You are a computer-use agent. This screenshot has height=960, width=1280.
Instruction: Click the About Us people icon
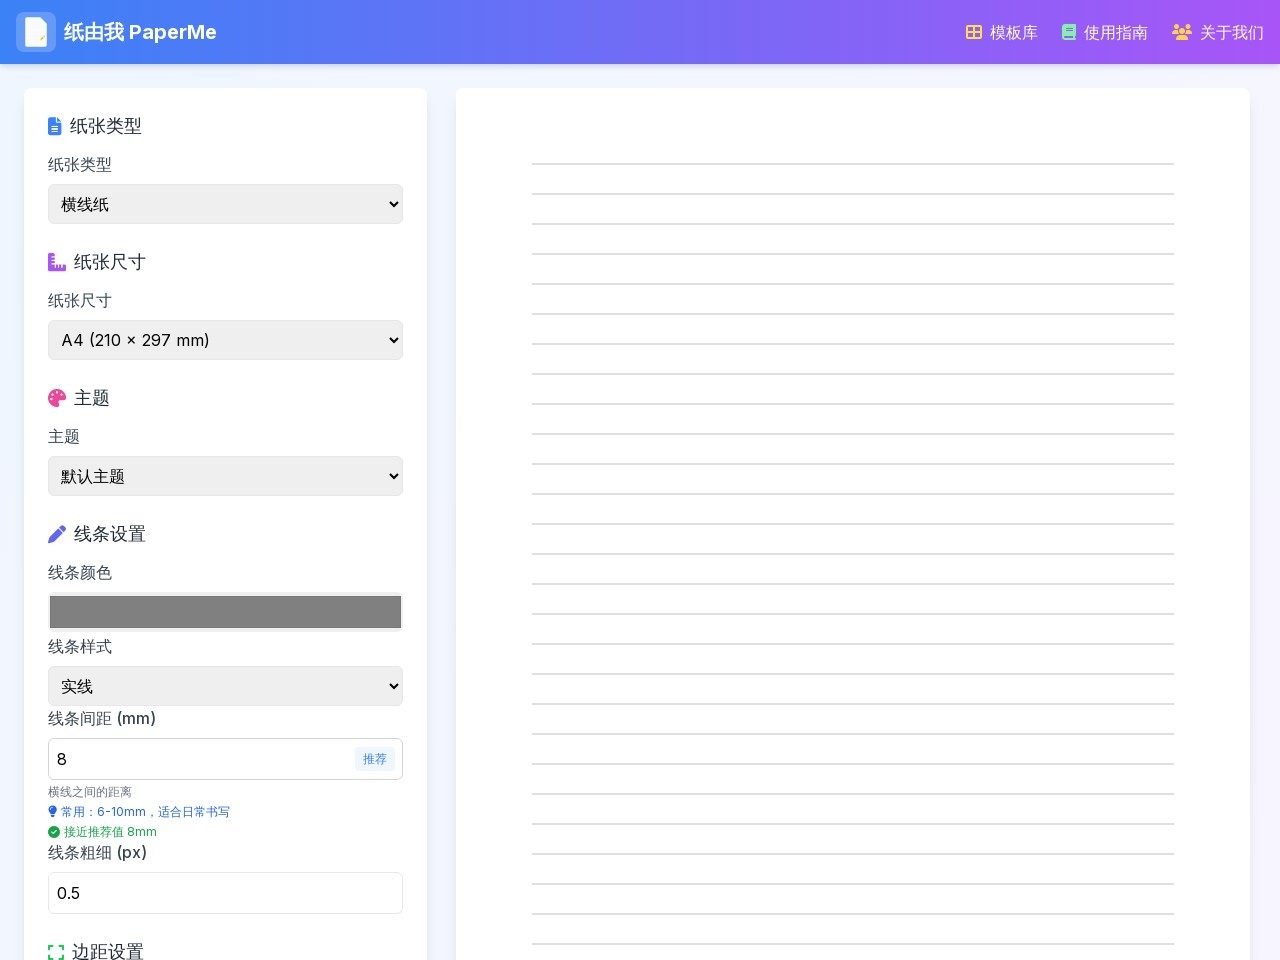1182,32
